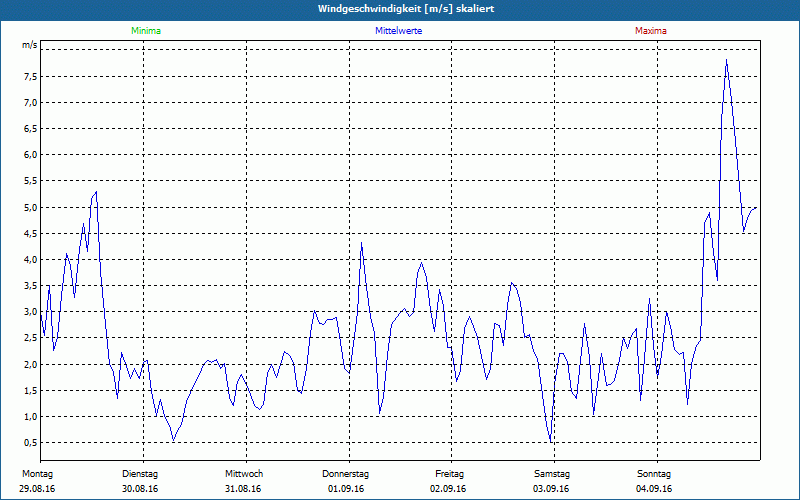Click the 7,5 y-axis value

click(x=30, y=77)
